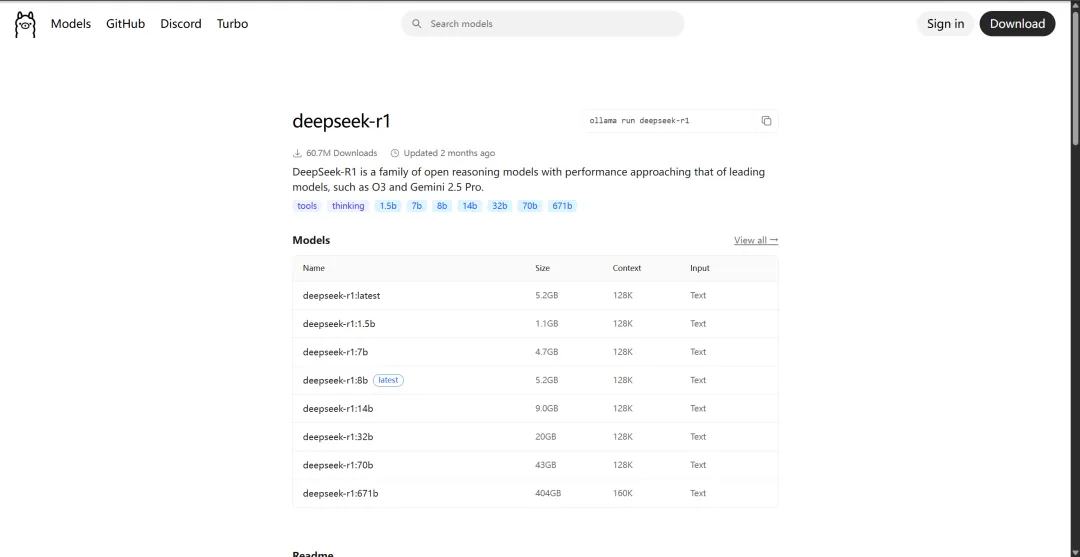This screenshot has width=1080, height=557.
Task: Copy the ollama run command
Action: tap(766, 120)
